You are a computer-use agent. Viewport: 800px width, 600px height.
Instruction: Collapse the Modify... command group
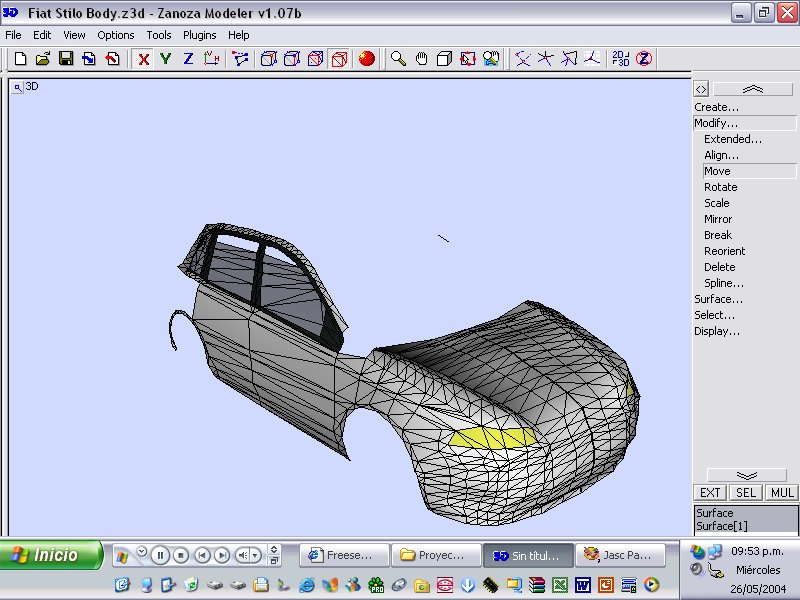click(x=745, y=123)
